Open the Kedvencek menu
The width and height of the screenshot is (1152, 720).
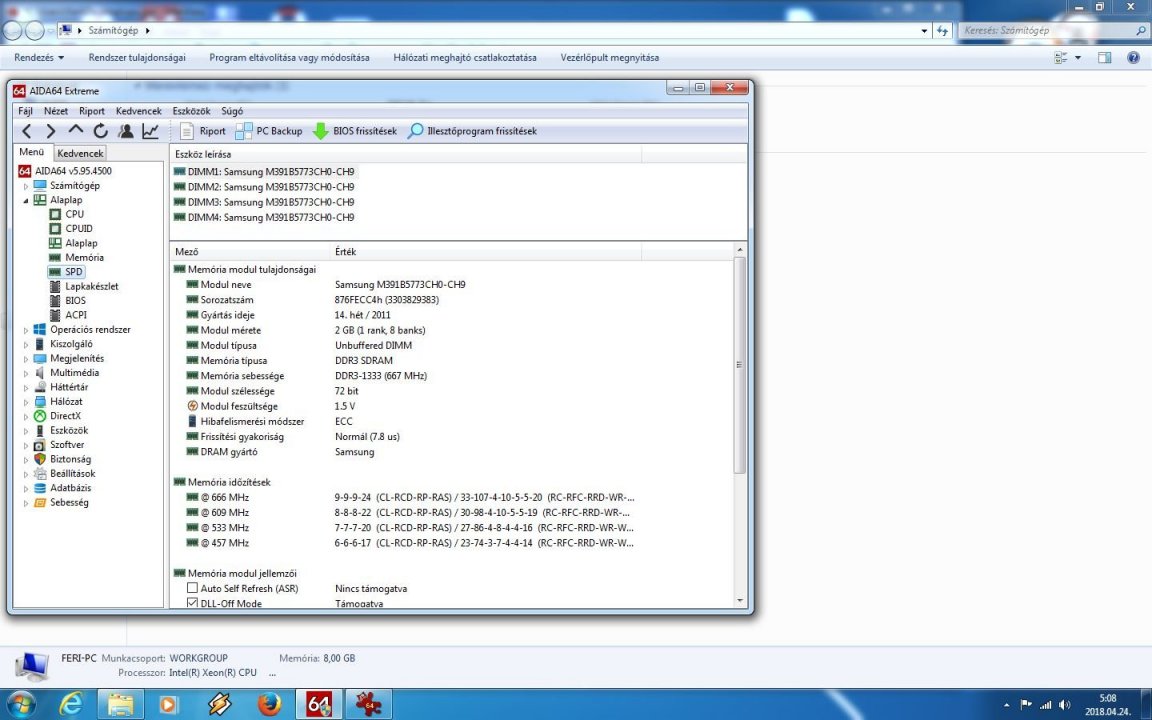coord(139,111)
